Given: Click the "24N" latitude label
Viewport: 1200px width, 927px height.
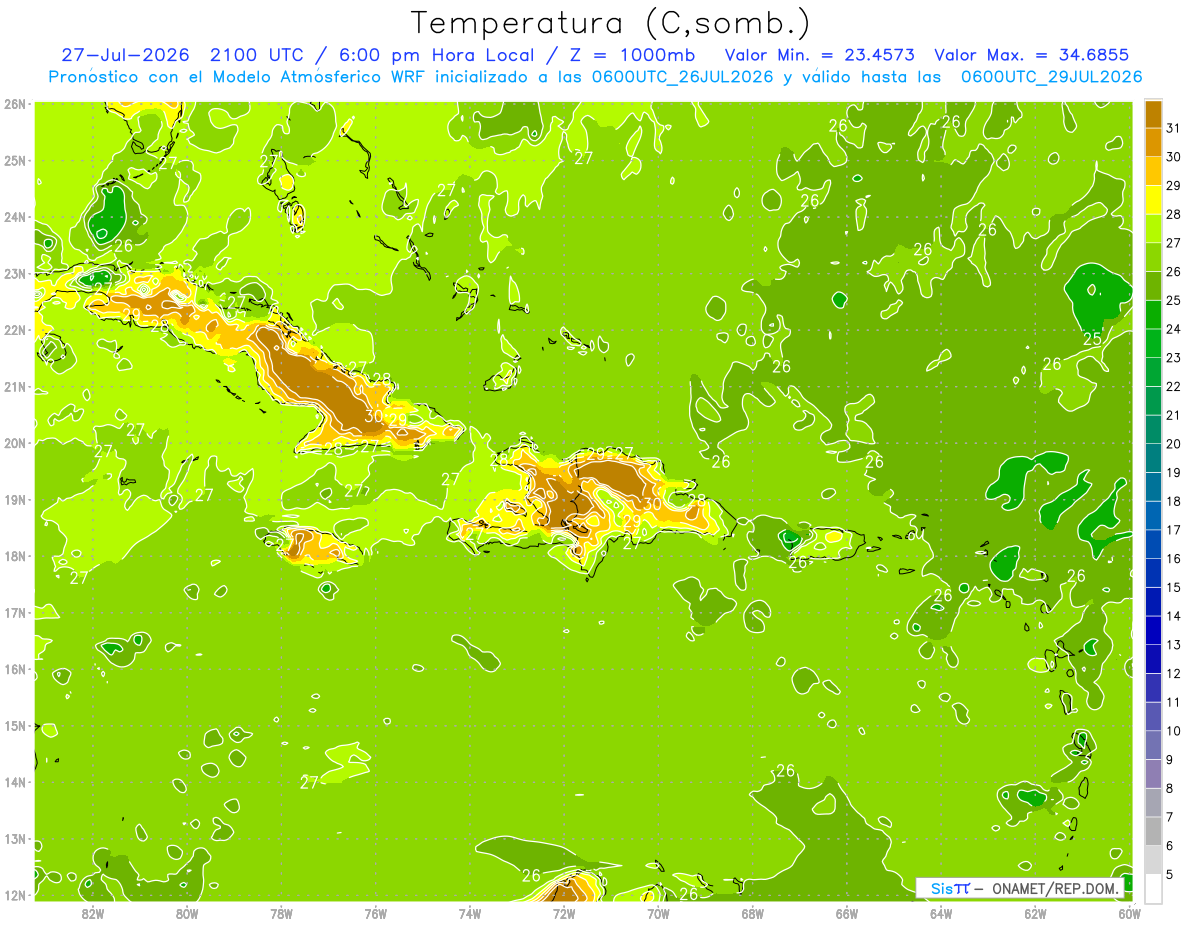Looking at the screenshot, I should [14, 217].
